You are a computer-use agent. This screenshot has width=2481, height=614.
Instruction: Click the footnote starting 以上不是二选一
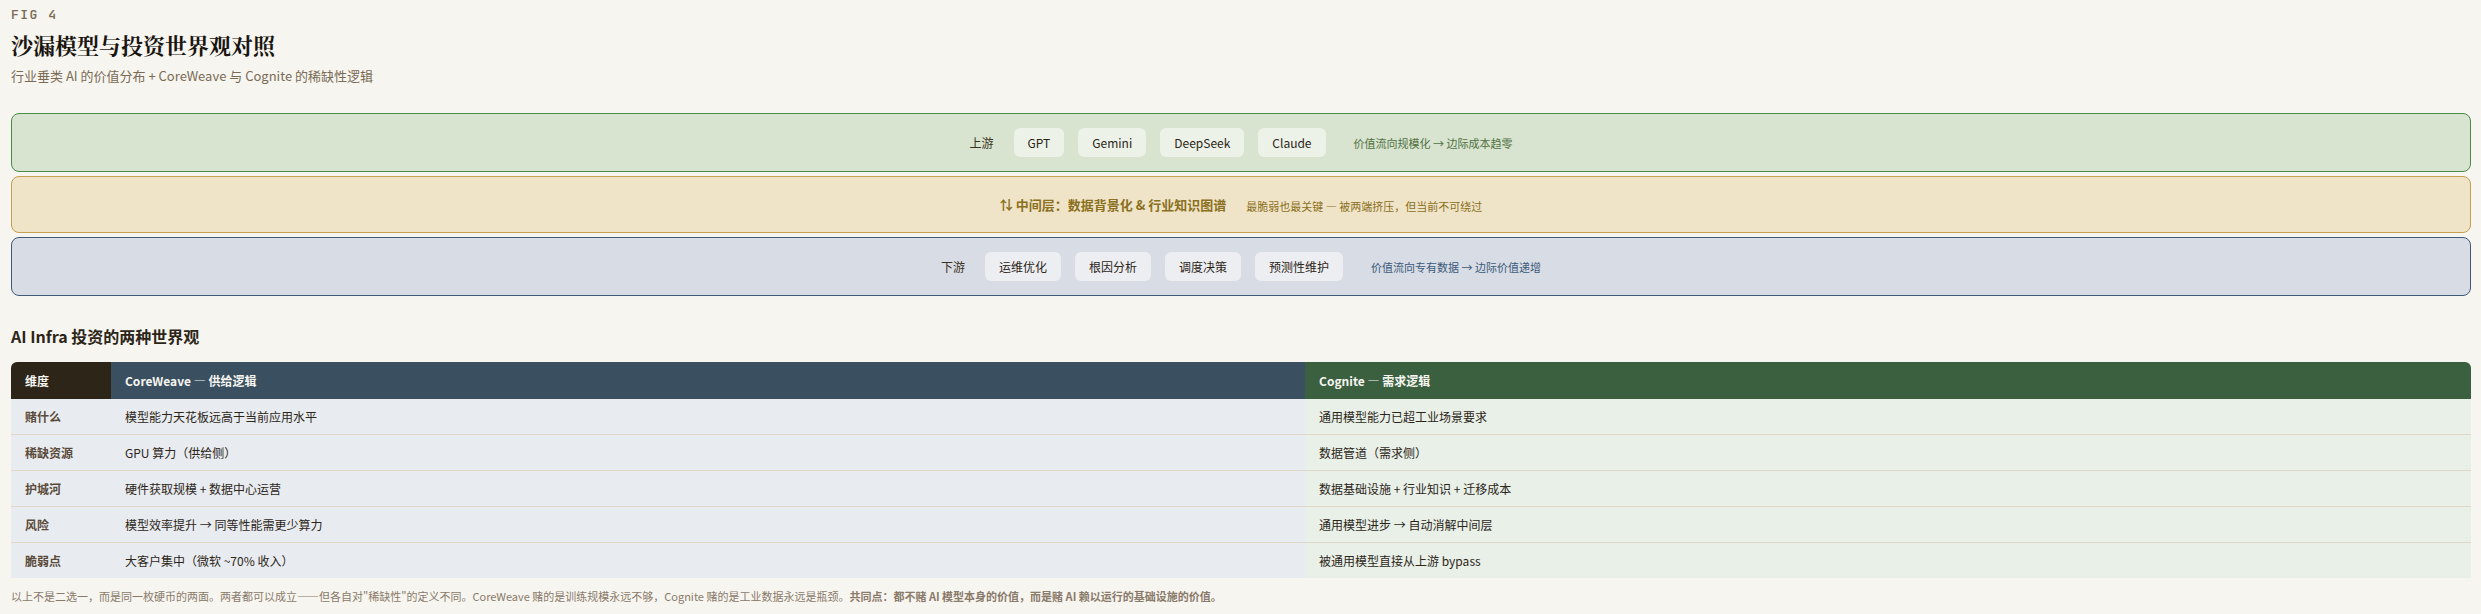pos(615,597)
